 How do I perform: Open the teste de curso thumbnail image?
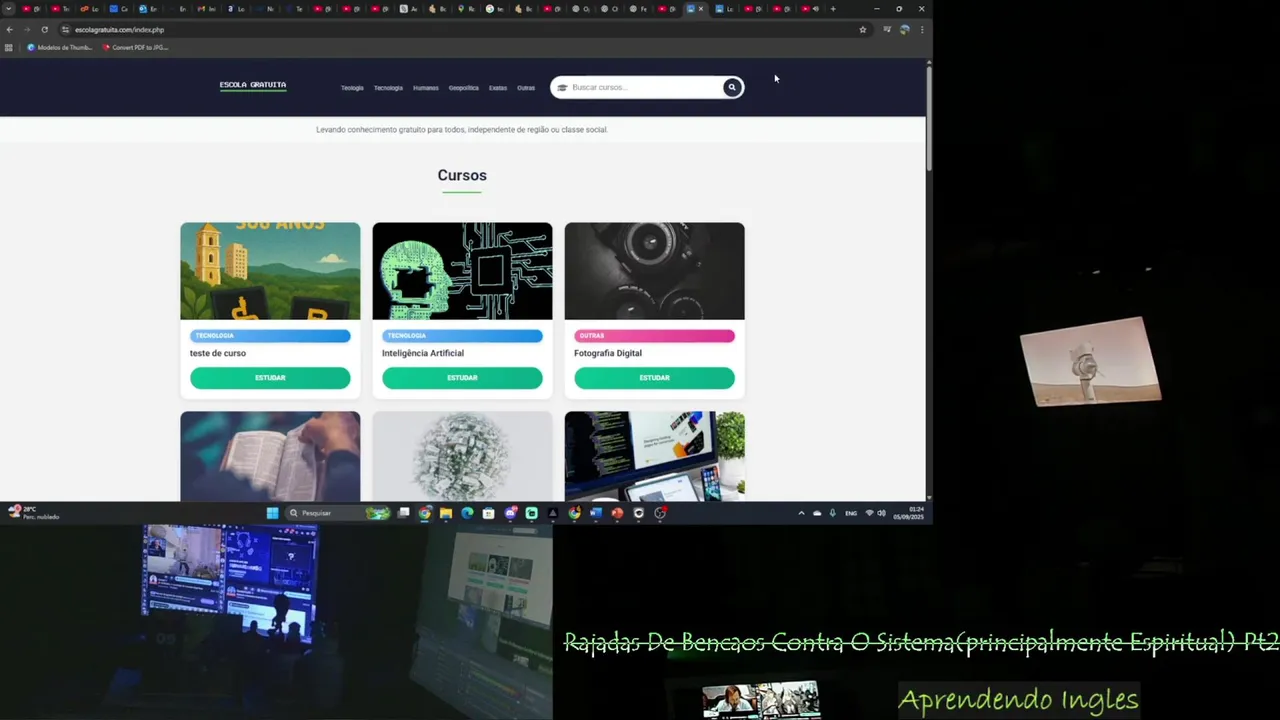point(270,271)
